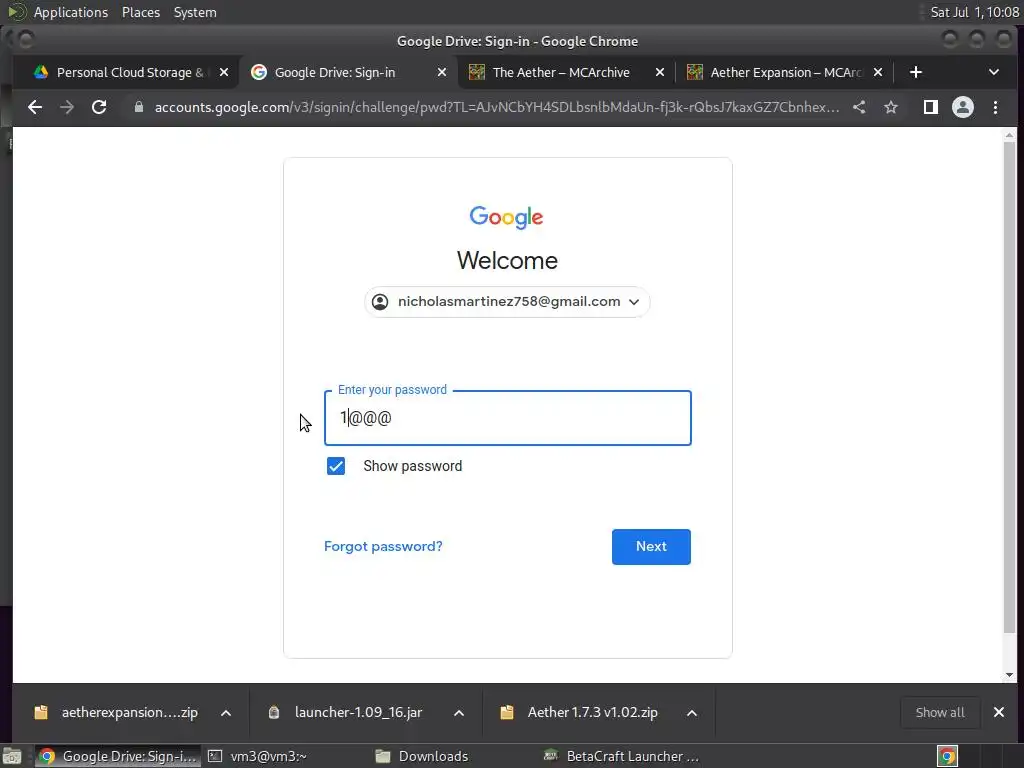Screen dimensions: 1024x768
Task: Expand options for Aether 1.7.3 v1.02.zip download
Action: (x=692, y=713)
